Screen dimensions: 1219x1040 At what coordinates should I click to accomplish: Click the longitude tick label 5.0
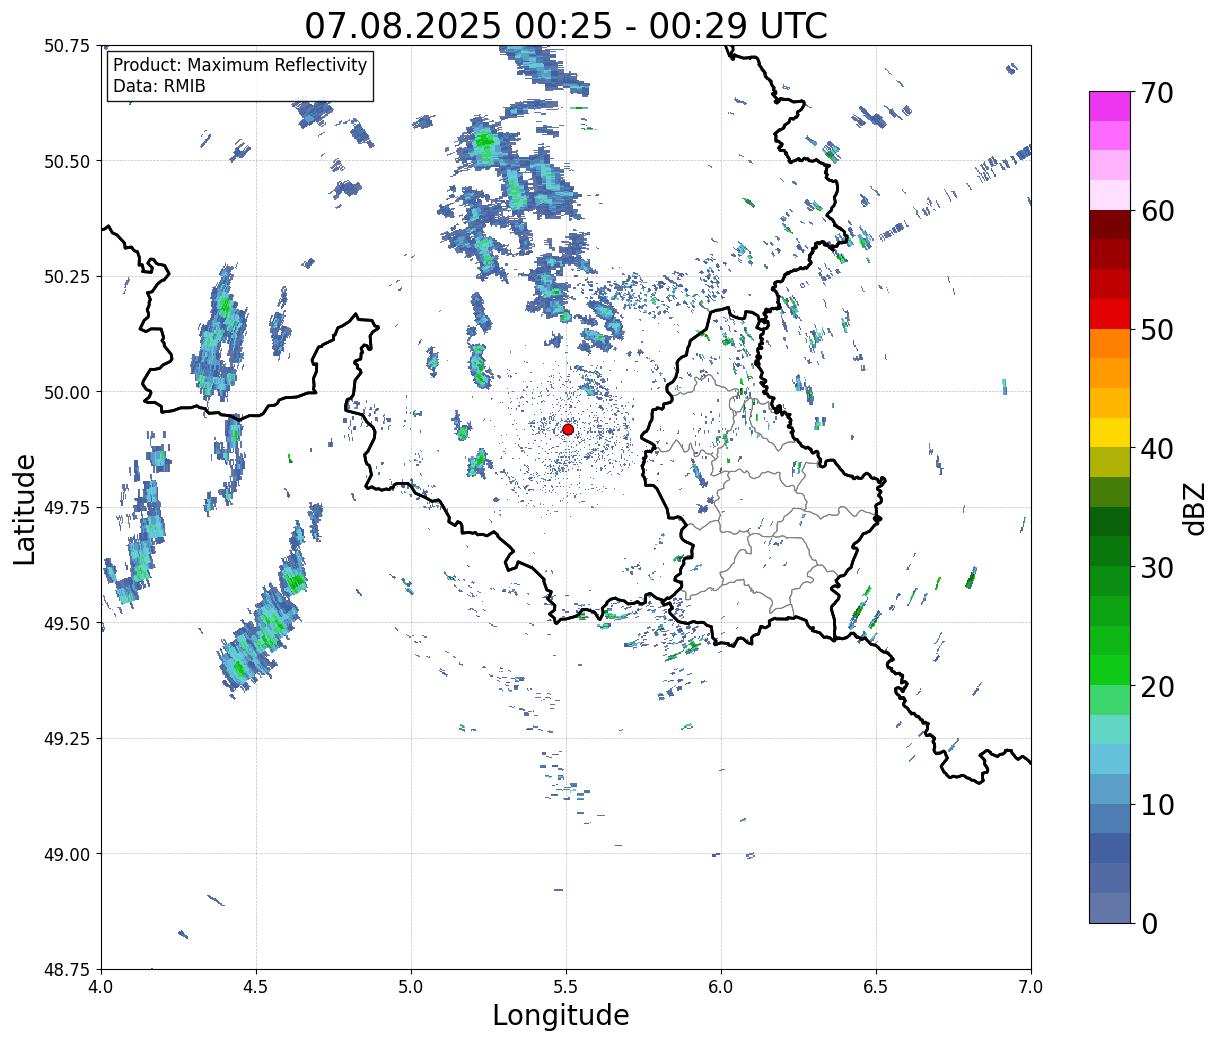click(411, 987)
